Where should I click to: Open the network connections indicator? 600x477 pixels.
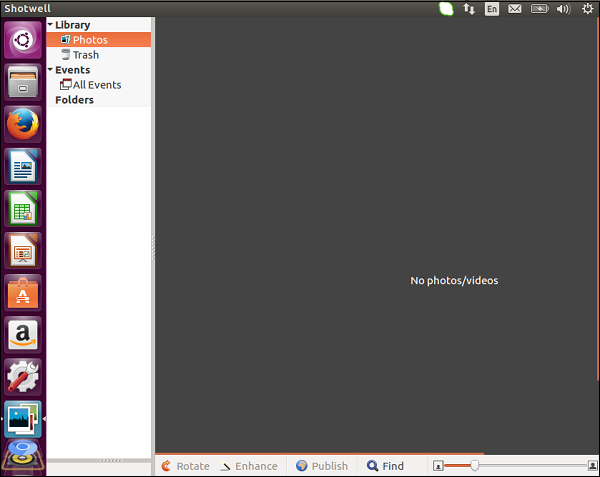point(469,8)
